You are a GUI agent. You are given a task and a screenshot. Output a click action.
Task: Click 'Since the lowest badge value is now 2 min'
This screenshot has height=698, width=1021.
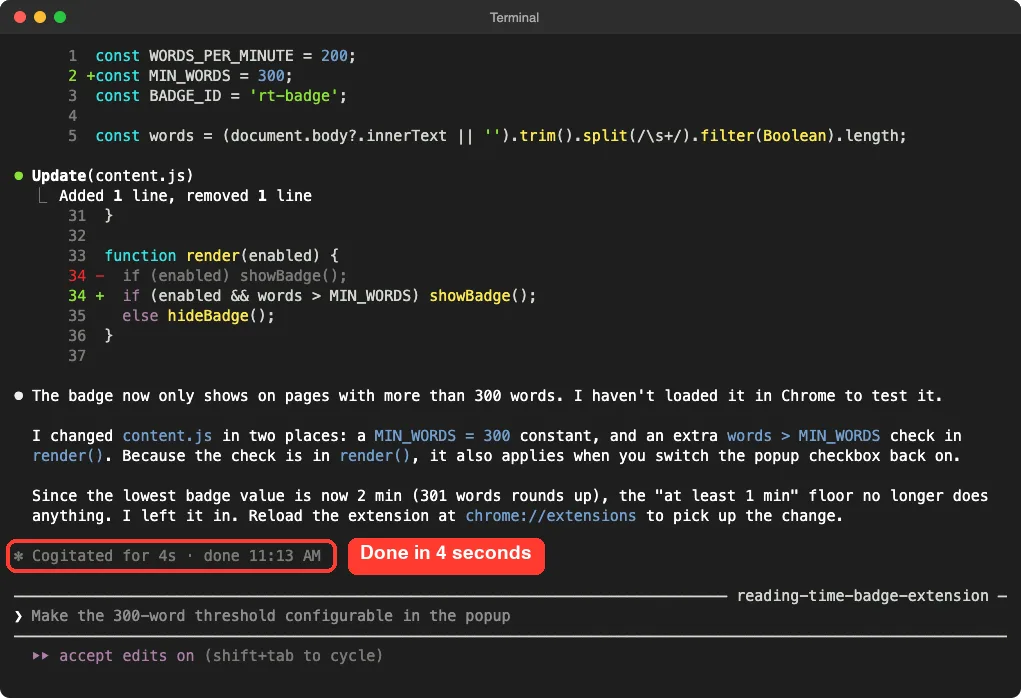click(x=217, y=496)
